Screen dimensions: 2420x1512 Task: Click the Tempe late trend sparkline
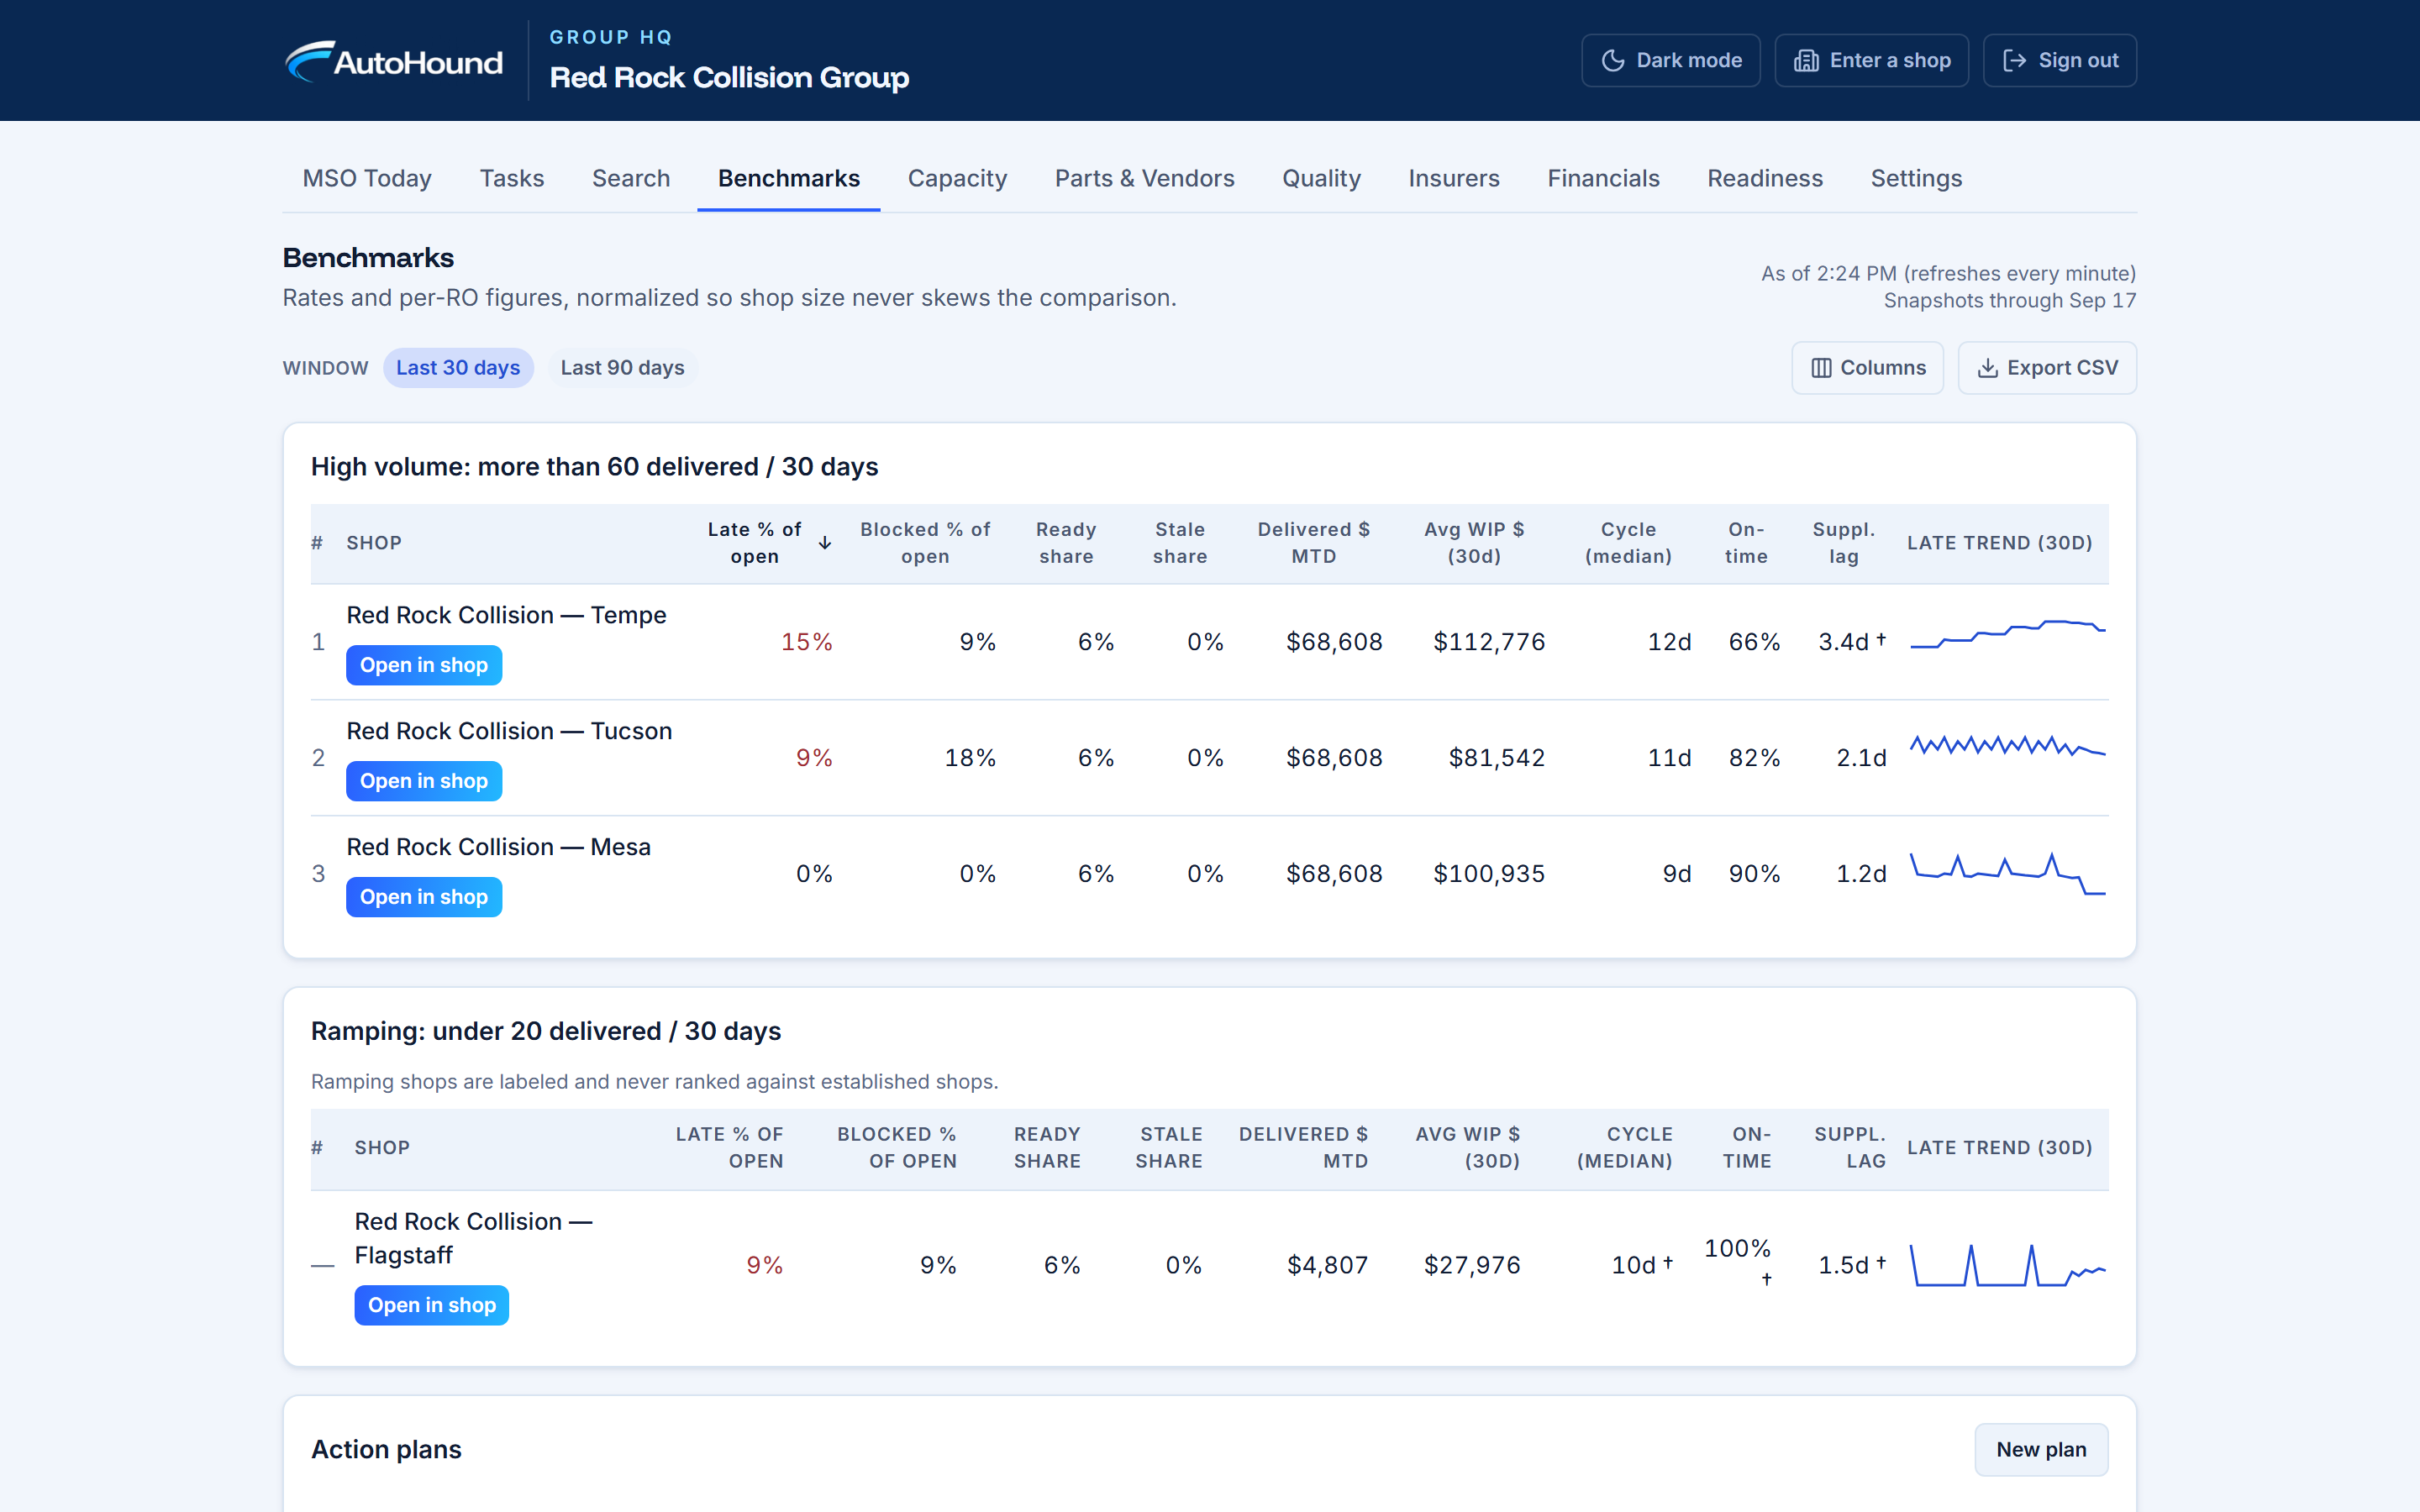pos(2007,636)
